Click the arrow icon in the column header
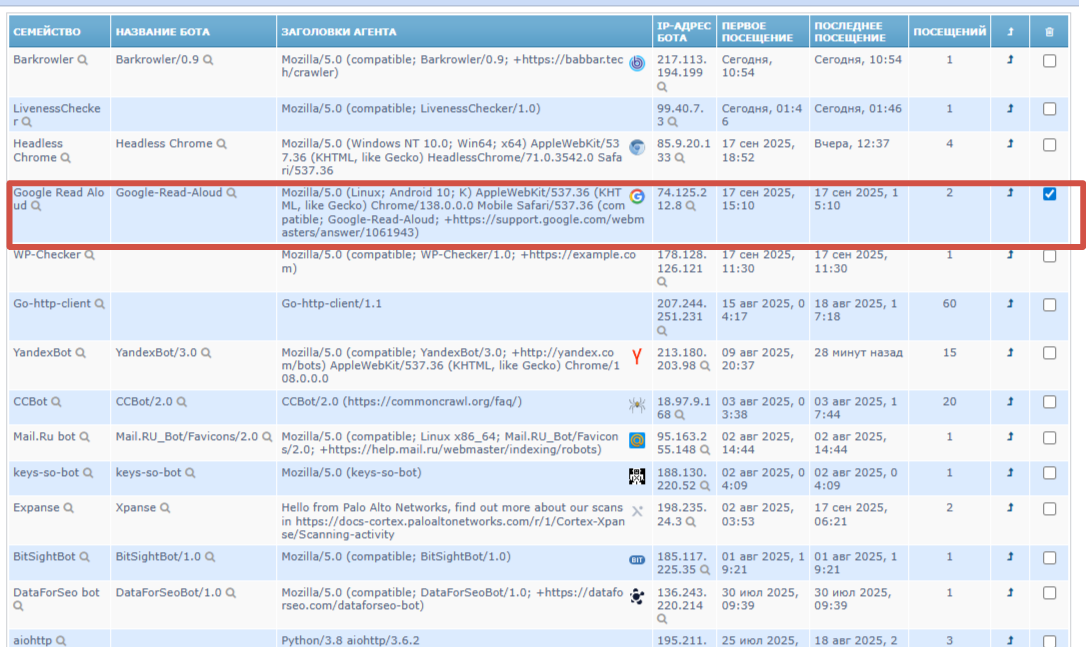The width and height of the screenshot is (1086, 647). point(1010,32)
